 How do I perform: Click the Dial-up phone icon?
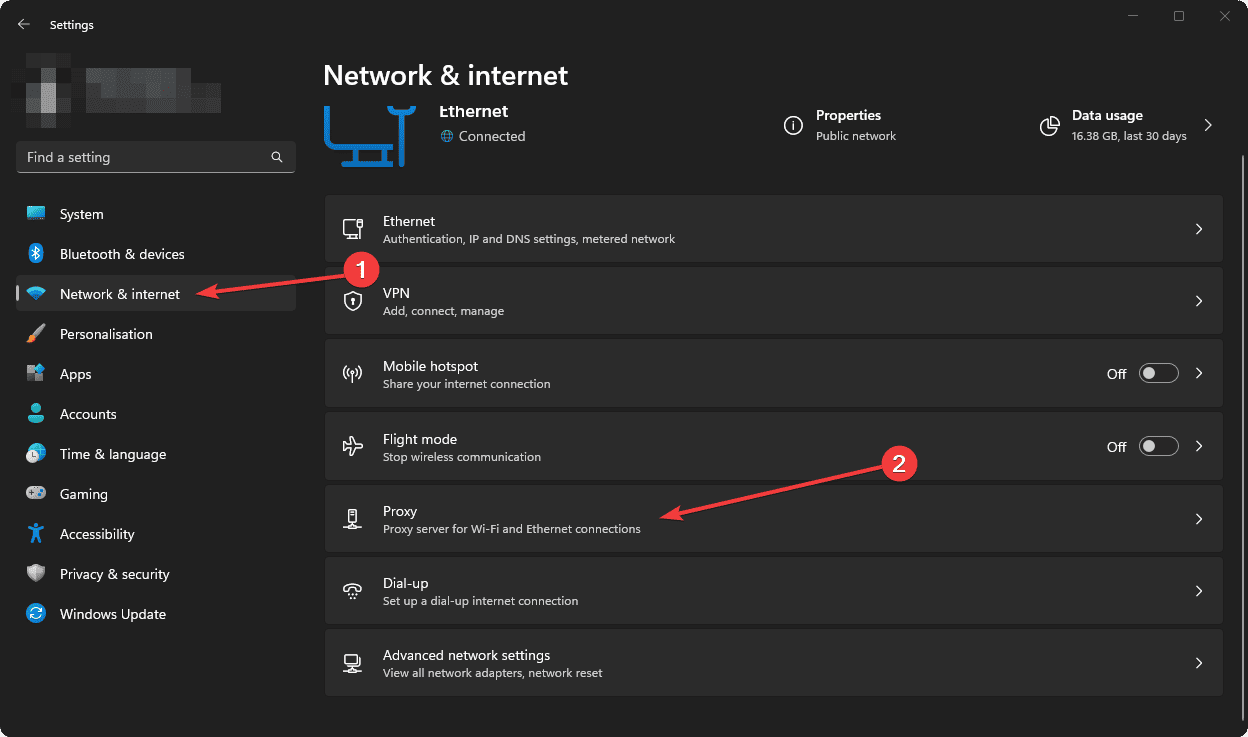tap(353, 590)
